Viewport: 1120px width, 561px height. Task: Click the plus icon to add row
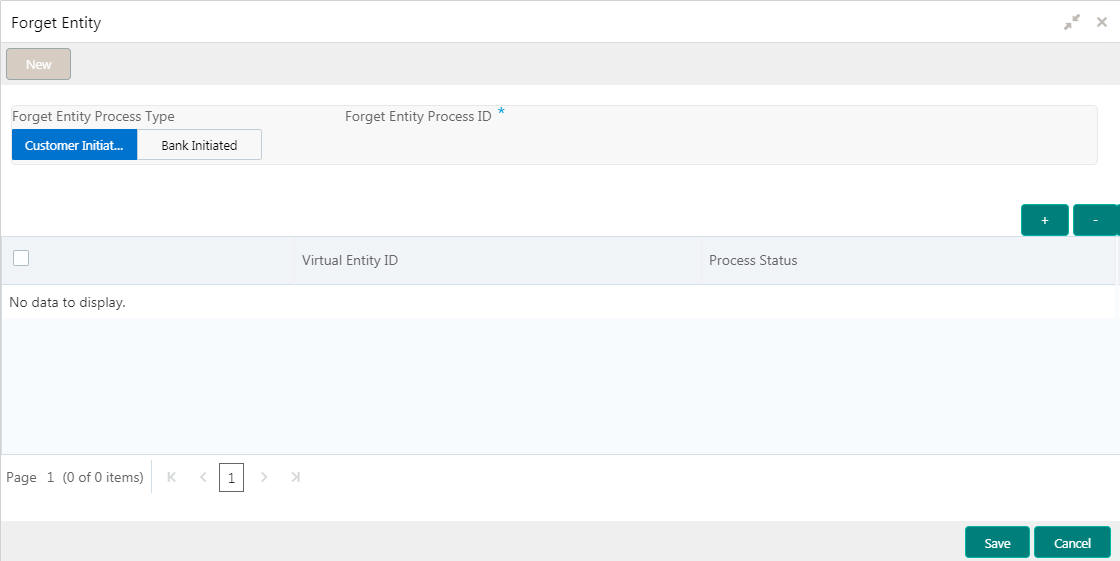1044,220
